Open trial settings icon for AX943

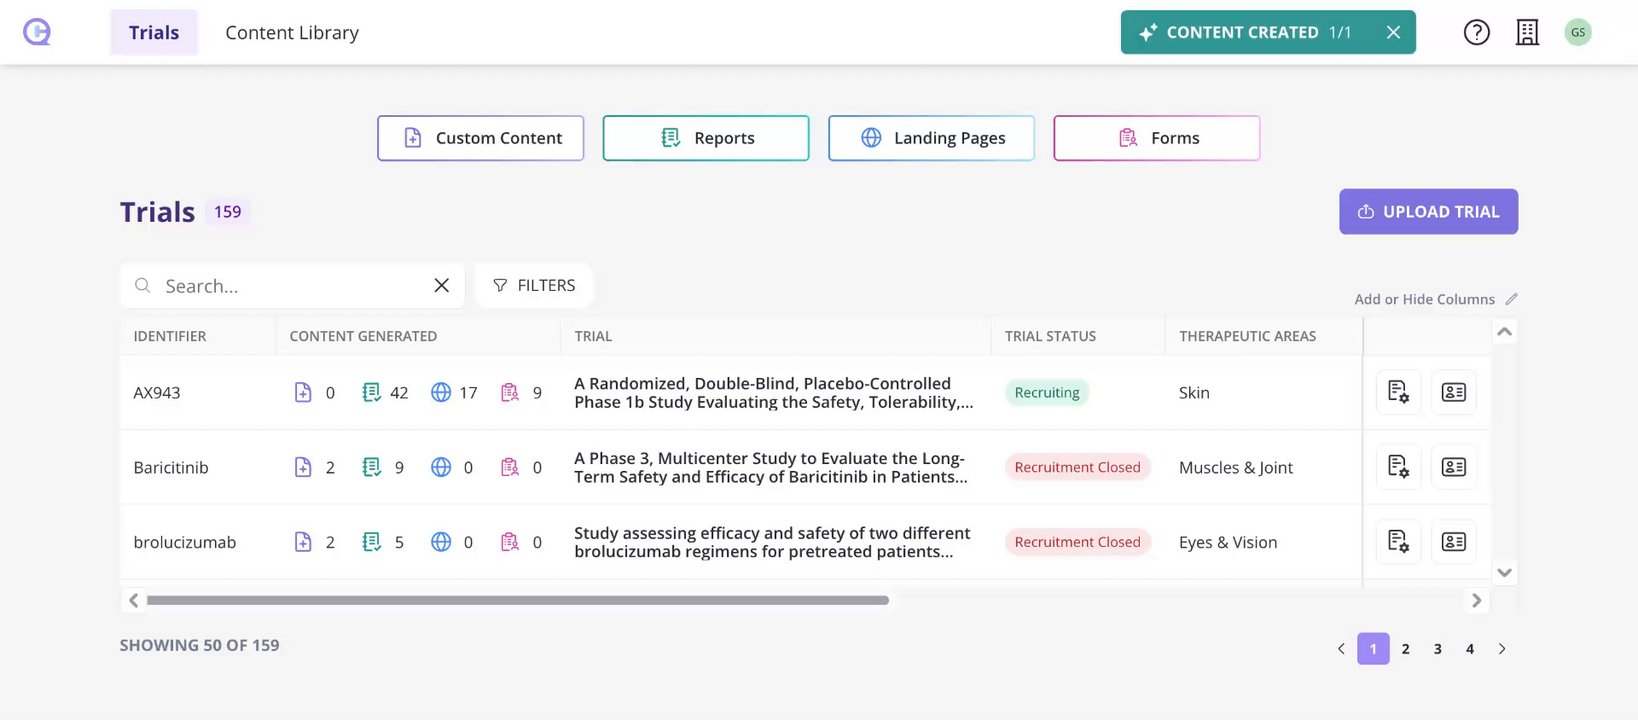pos(1398,392)
